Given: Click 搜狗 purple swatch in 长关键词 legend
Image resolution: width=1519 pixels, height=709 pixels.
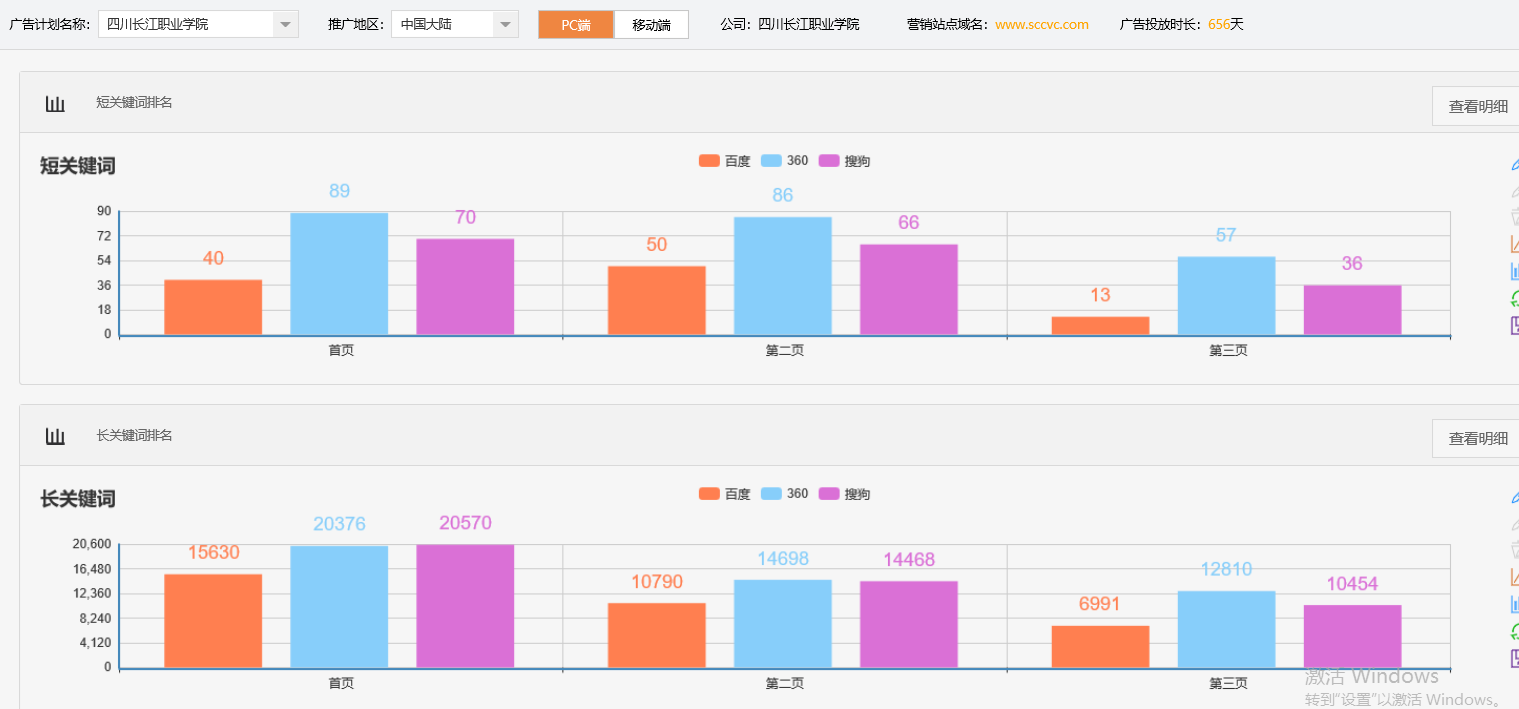Looking at the screenshot, I should tap(830, 494).
